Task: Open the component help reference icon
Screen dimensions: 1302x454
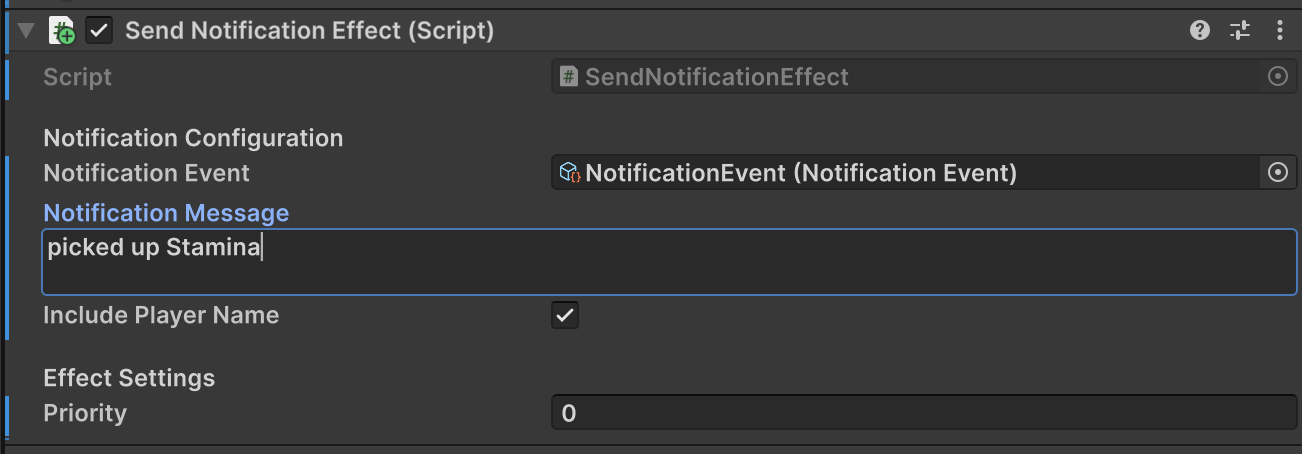Action: (1200, 31)
